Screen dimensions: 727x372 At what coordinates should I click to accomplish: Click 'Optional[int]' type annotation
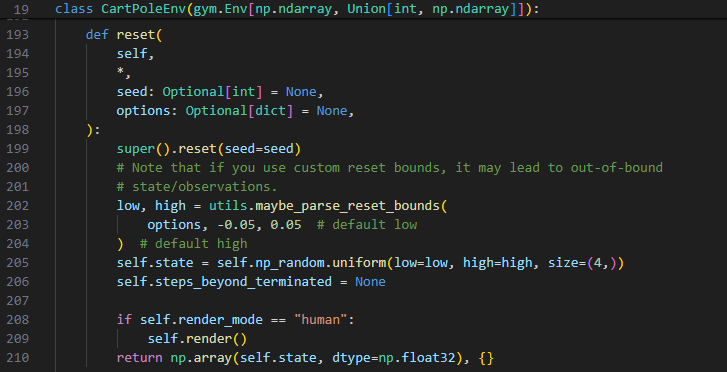(x=212, y=92)
